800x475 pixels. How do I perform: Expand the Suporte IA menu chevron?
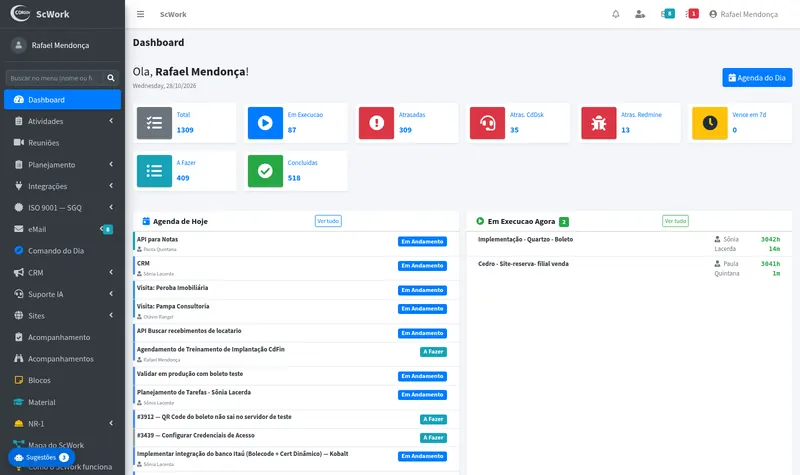[x=111, y=293]
